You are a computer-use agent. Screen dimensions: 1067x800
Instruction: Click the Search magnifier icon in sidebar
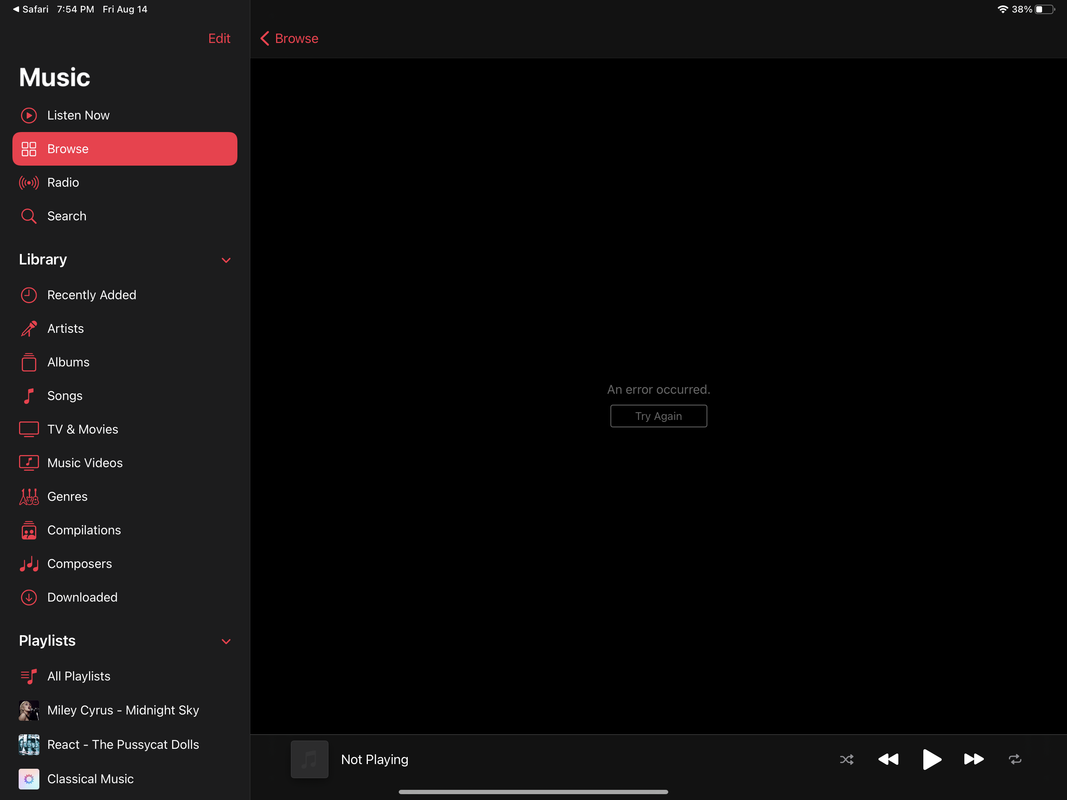(29, 216)
